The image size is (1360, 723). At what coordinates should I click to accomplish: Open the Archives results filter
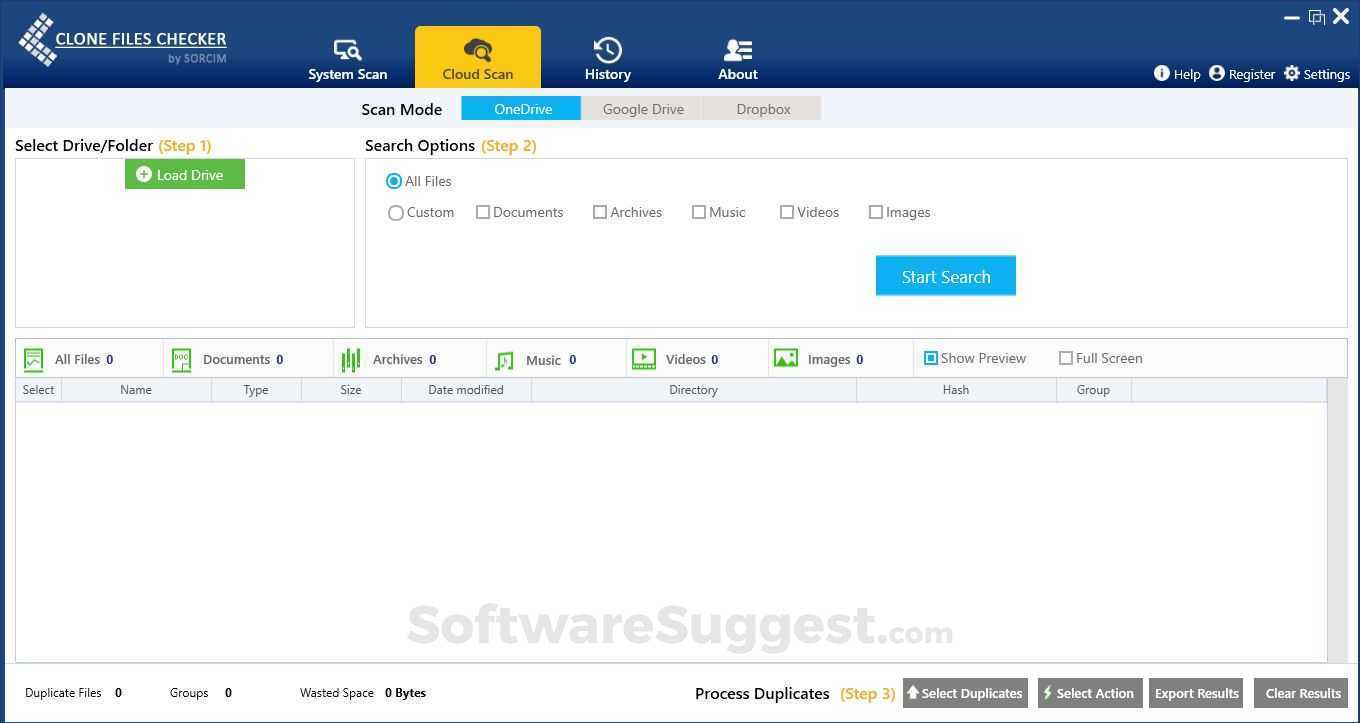click(351, 359)
